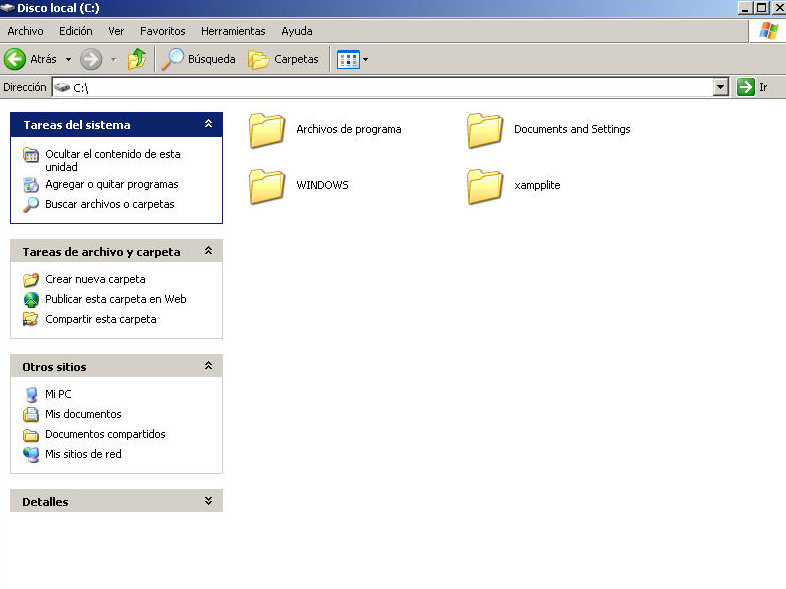The image size is (786, 589).
Task: Click the Vistas view icon
Action: [x=347, y=59]
